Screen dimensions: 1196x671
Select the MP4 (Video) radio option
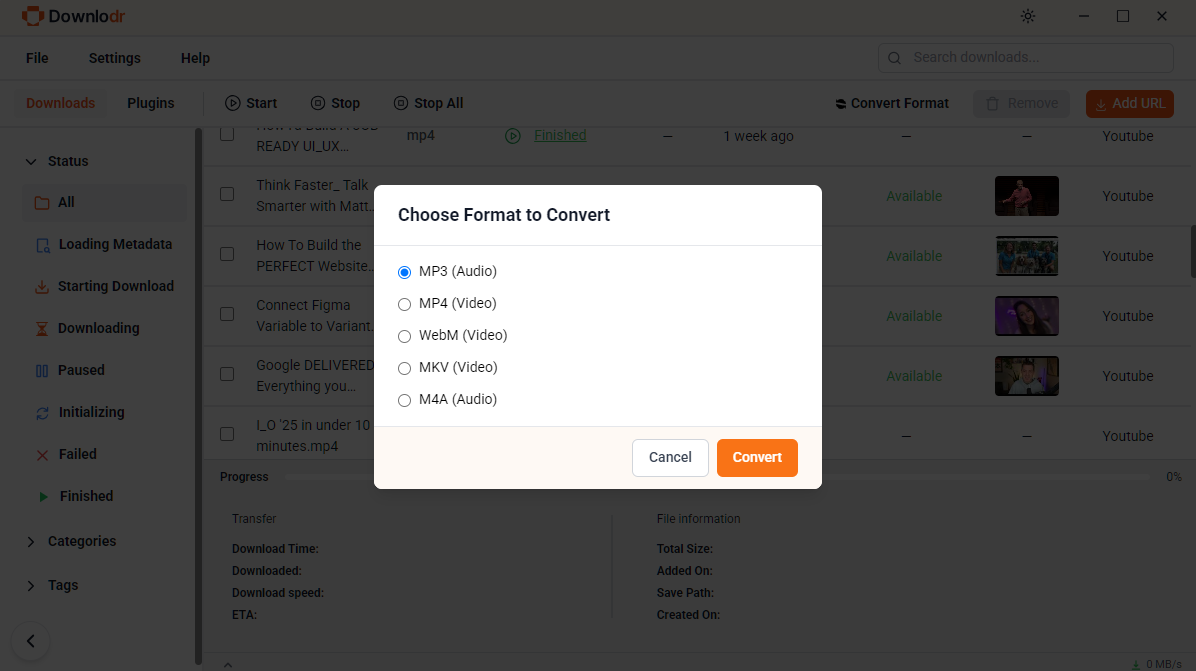coord(405,304)
